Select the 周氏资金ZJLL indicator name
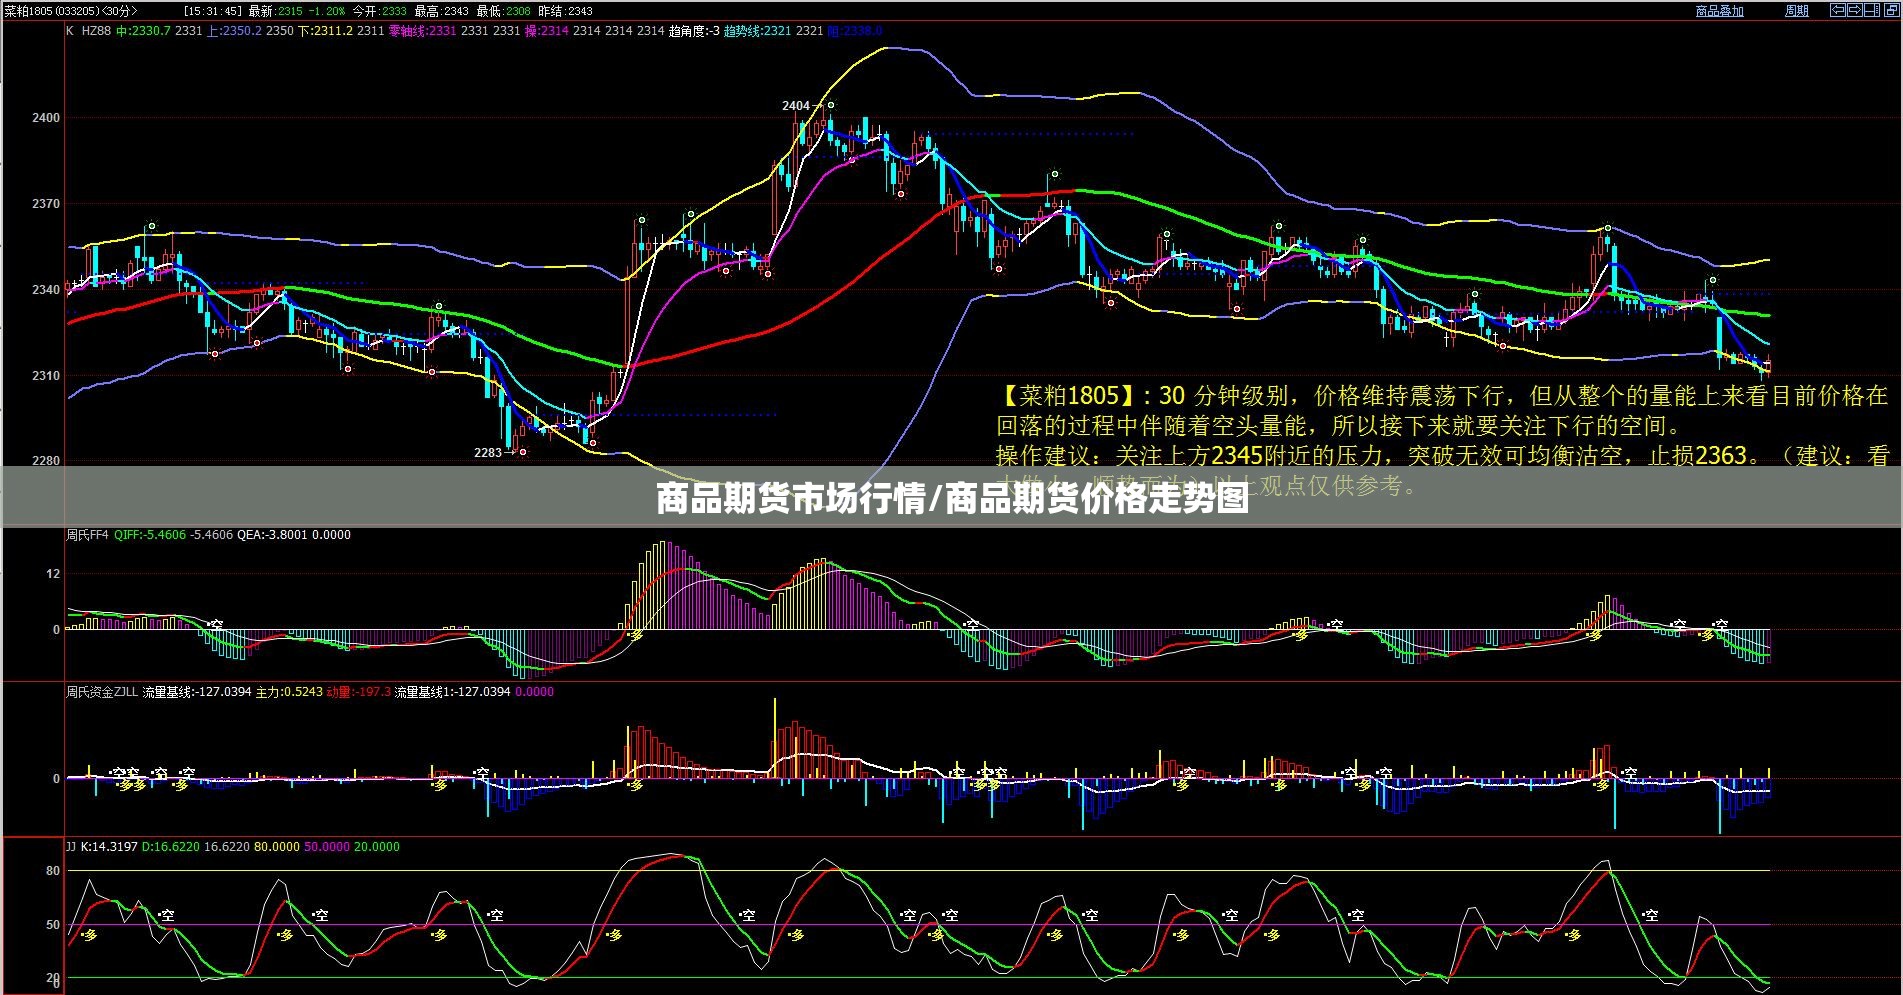The image size is (1903, 995). click(x=102, y=692)
